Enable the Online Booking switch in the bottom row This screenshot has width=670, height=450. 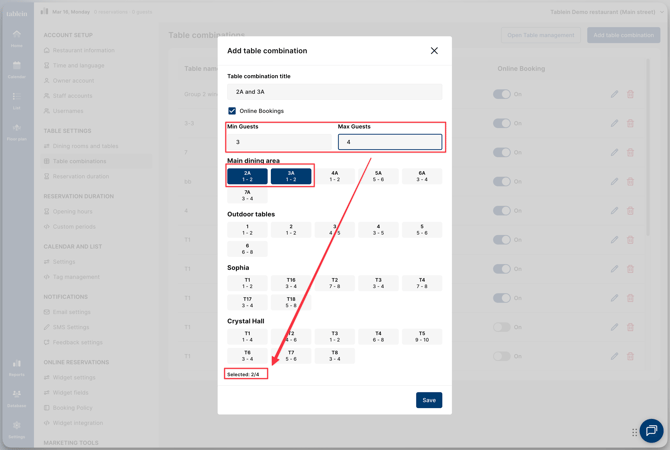point(501,356)
